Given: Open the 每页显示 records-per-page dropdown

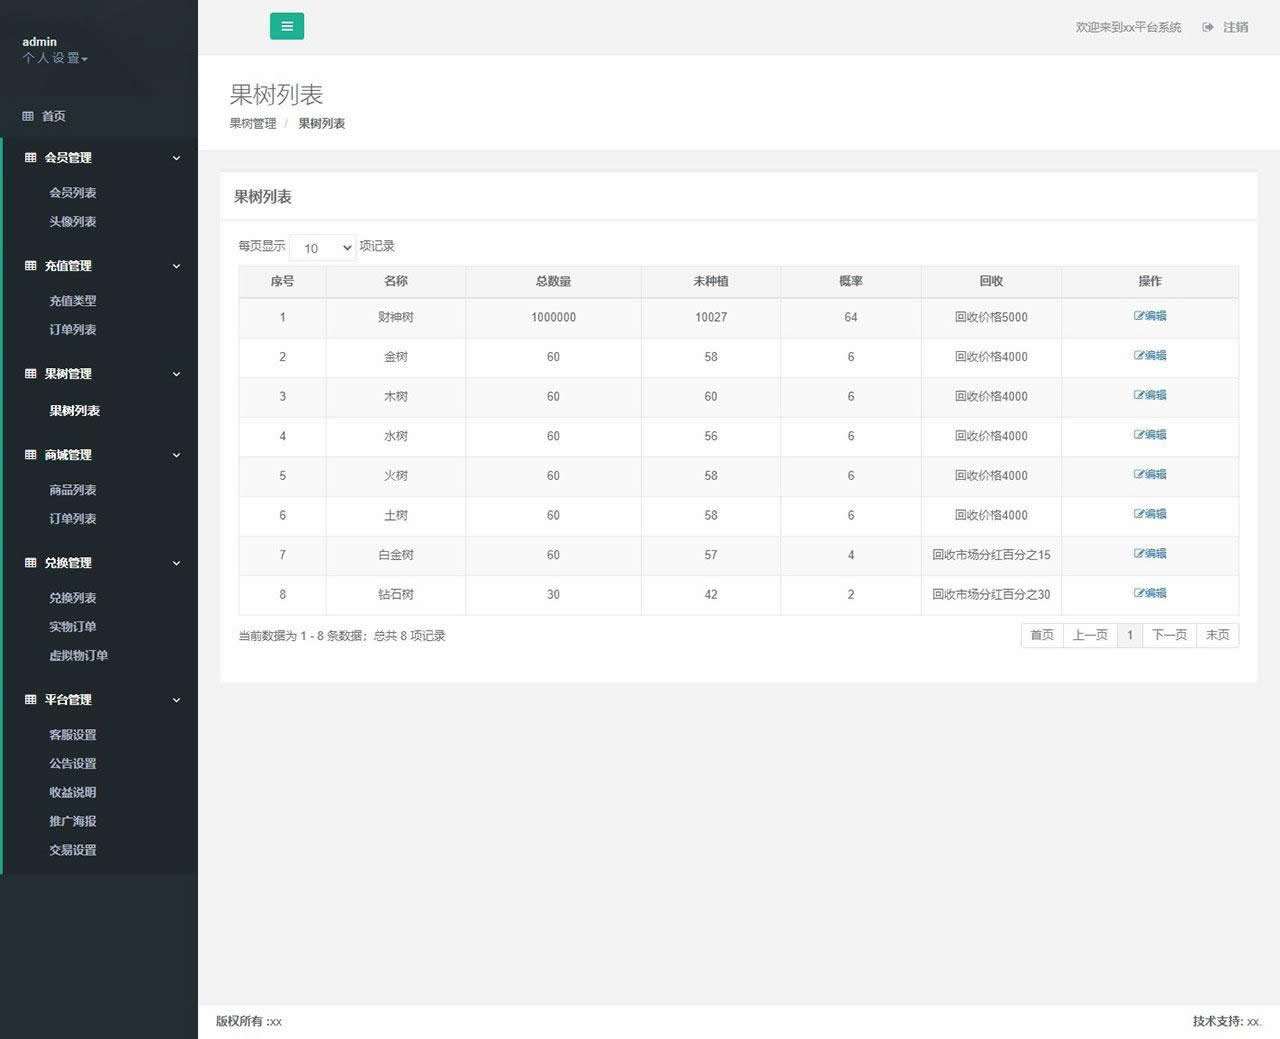Looking at the screenshot, I should pos(323,248).
